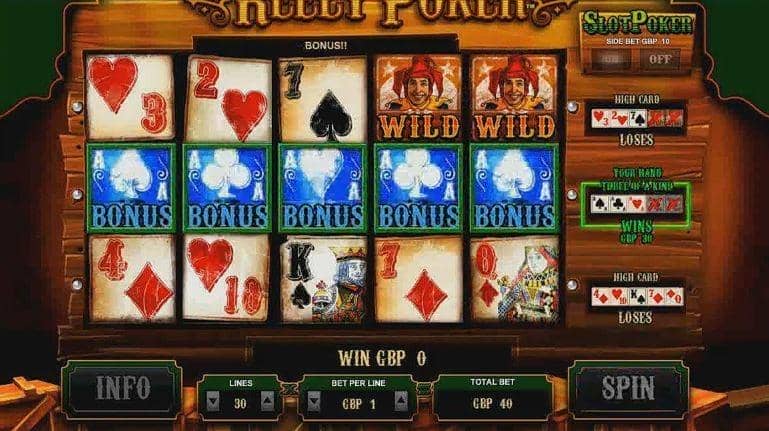Viewport: 769px width, 431px height.
Task: Click the center heart Bonus symbol
Action: point(323,188)
